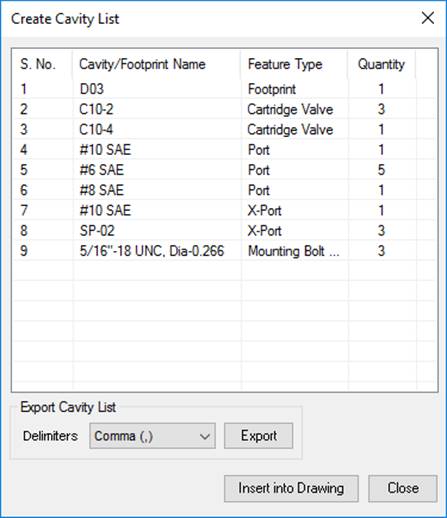Image resolution: width=447 pixels, height=518 pixels.
Task: Select the #10 SAE X-Port row
Action: (224, 210)
